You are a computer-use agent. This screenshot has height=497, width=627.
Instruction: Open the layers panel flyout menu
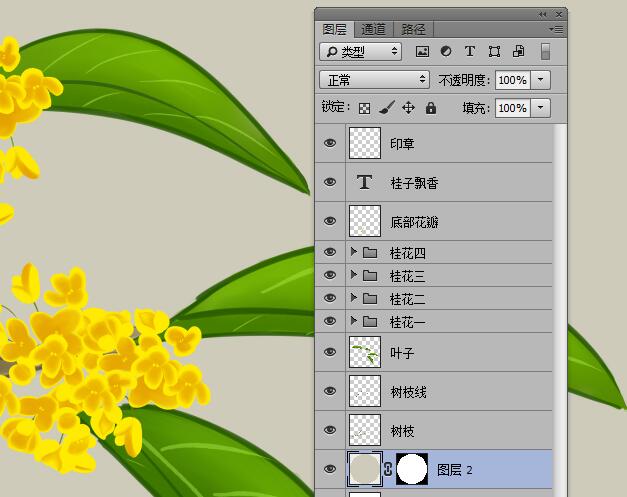(x=556, y=29)
